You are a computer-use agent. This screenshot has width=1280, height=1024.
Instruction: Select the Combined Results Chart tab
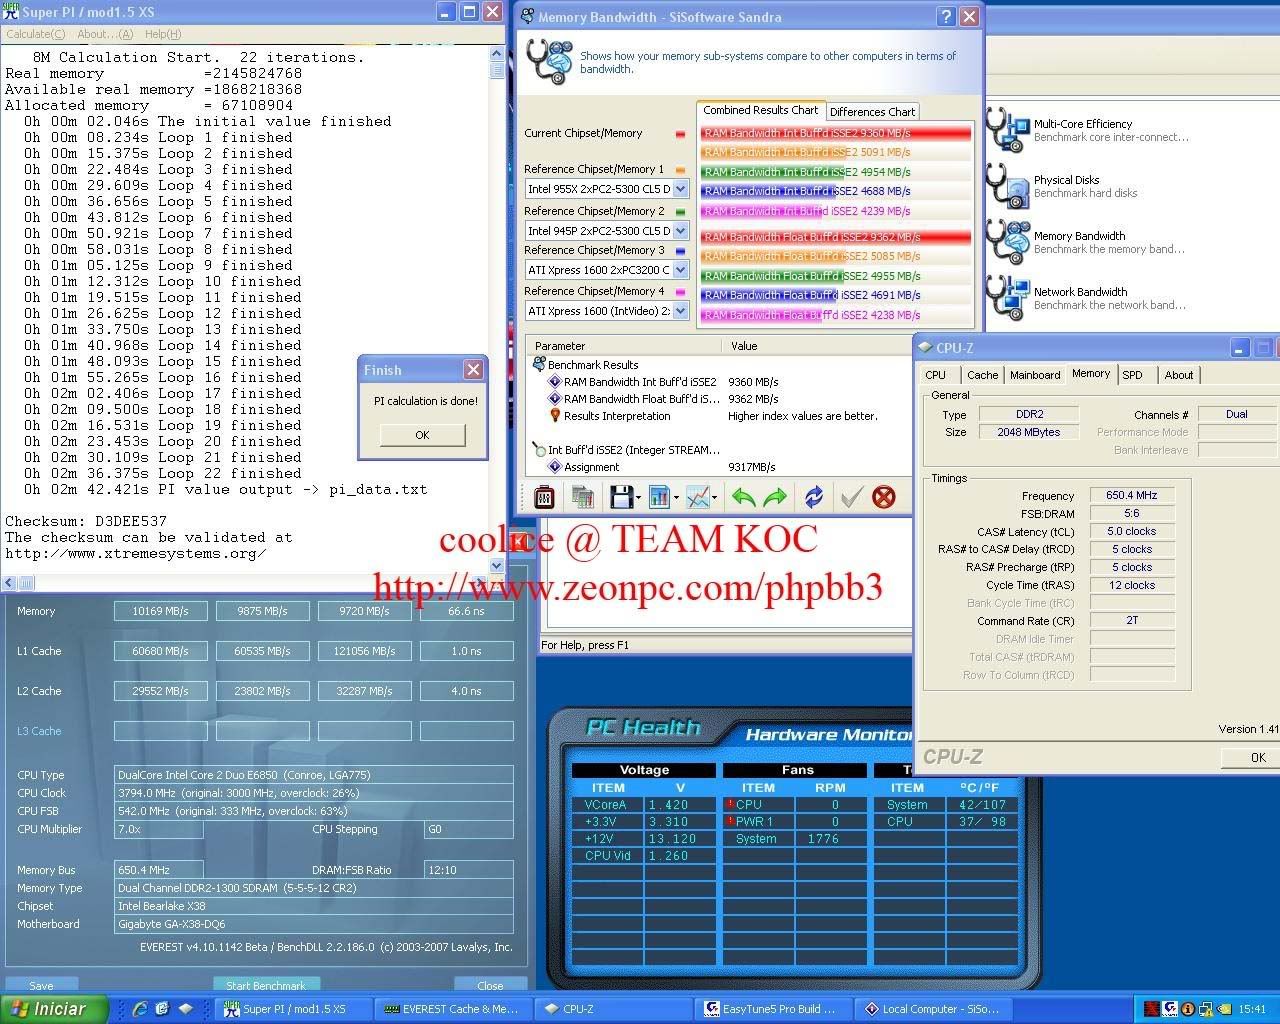760,110
